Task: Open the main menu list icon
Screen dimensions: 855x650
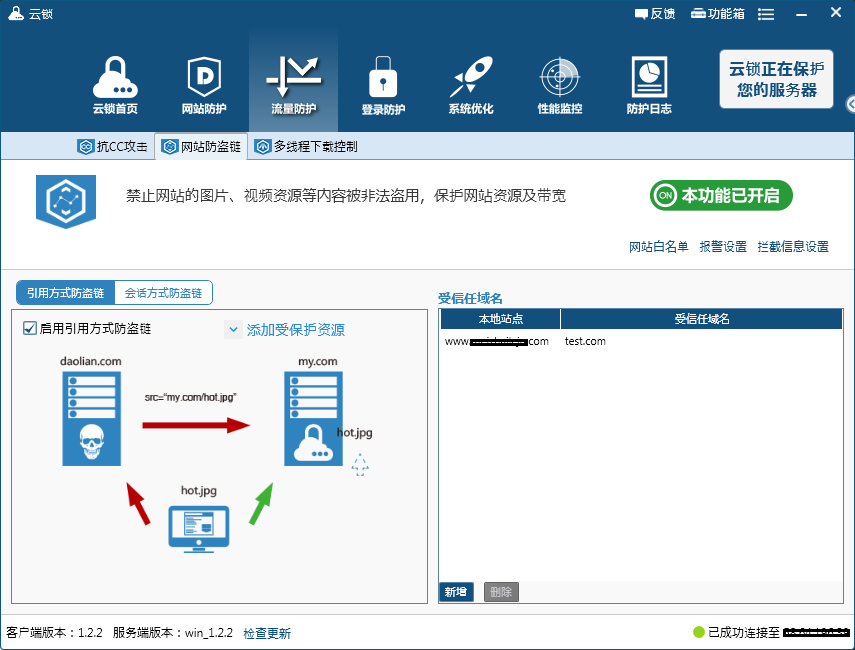Action: (x=766, y=14)
